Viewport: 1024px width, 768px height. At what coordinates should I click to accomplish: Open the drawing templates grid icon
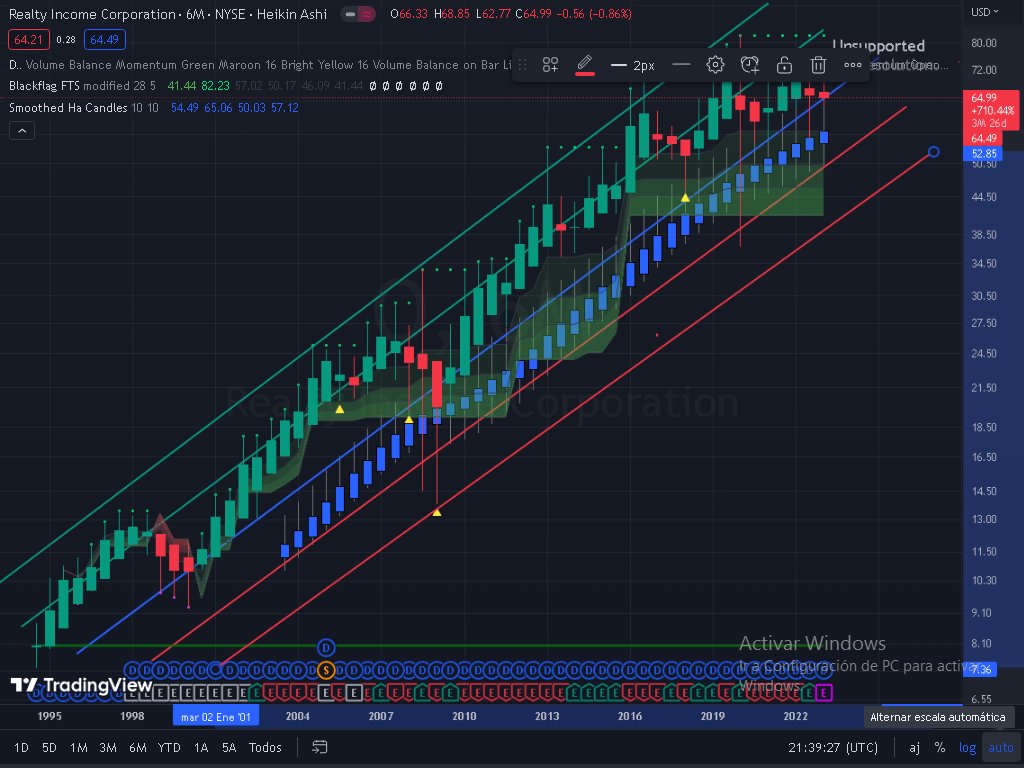coord(550,65)
